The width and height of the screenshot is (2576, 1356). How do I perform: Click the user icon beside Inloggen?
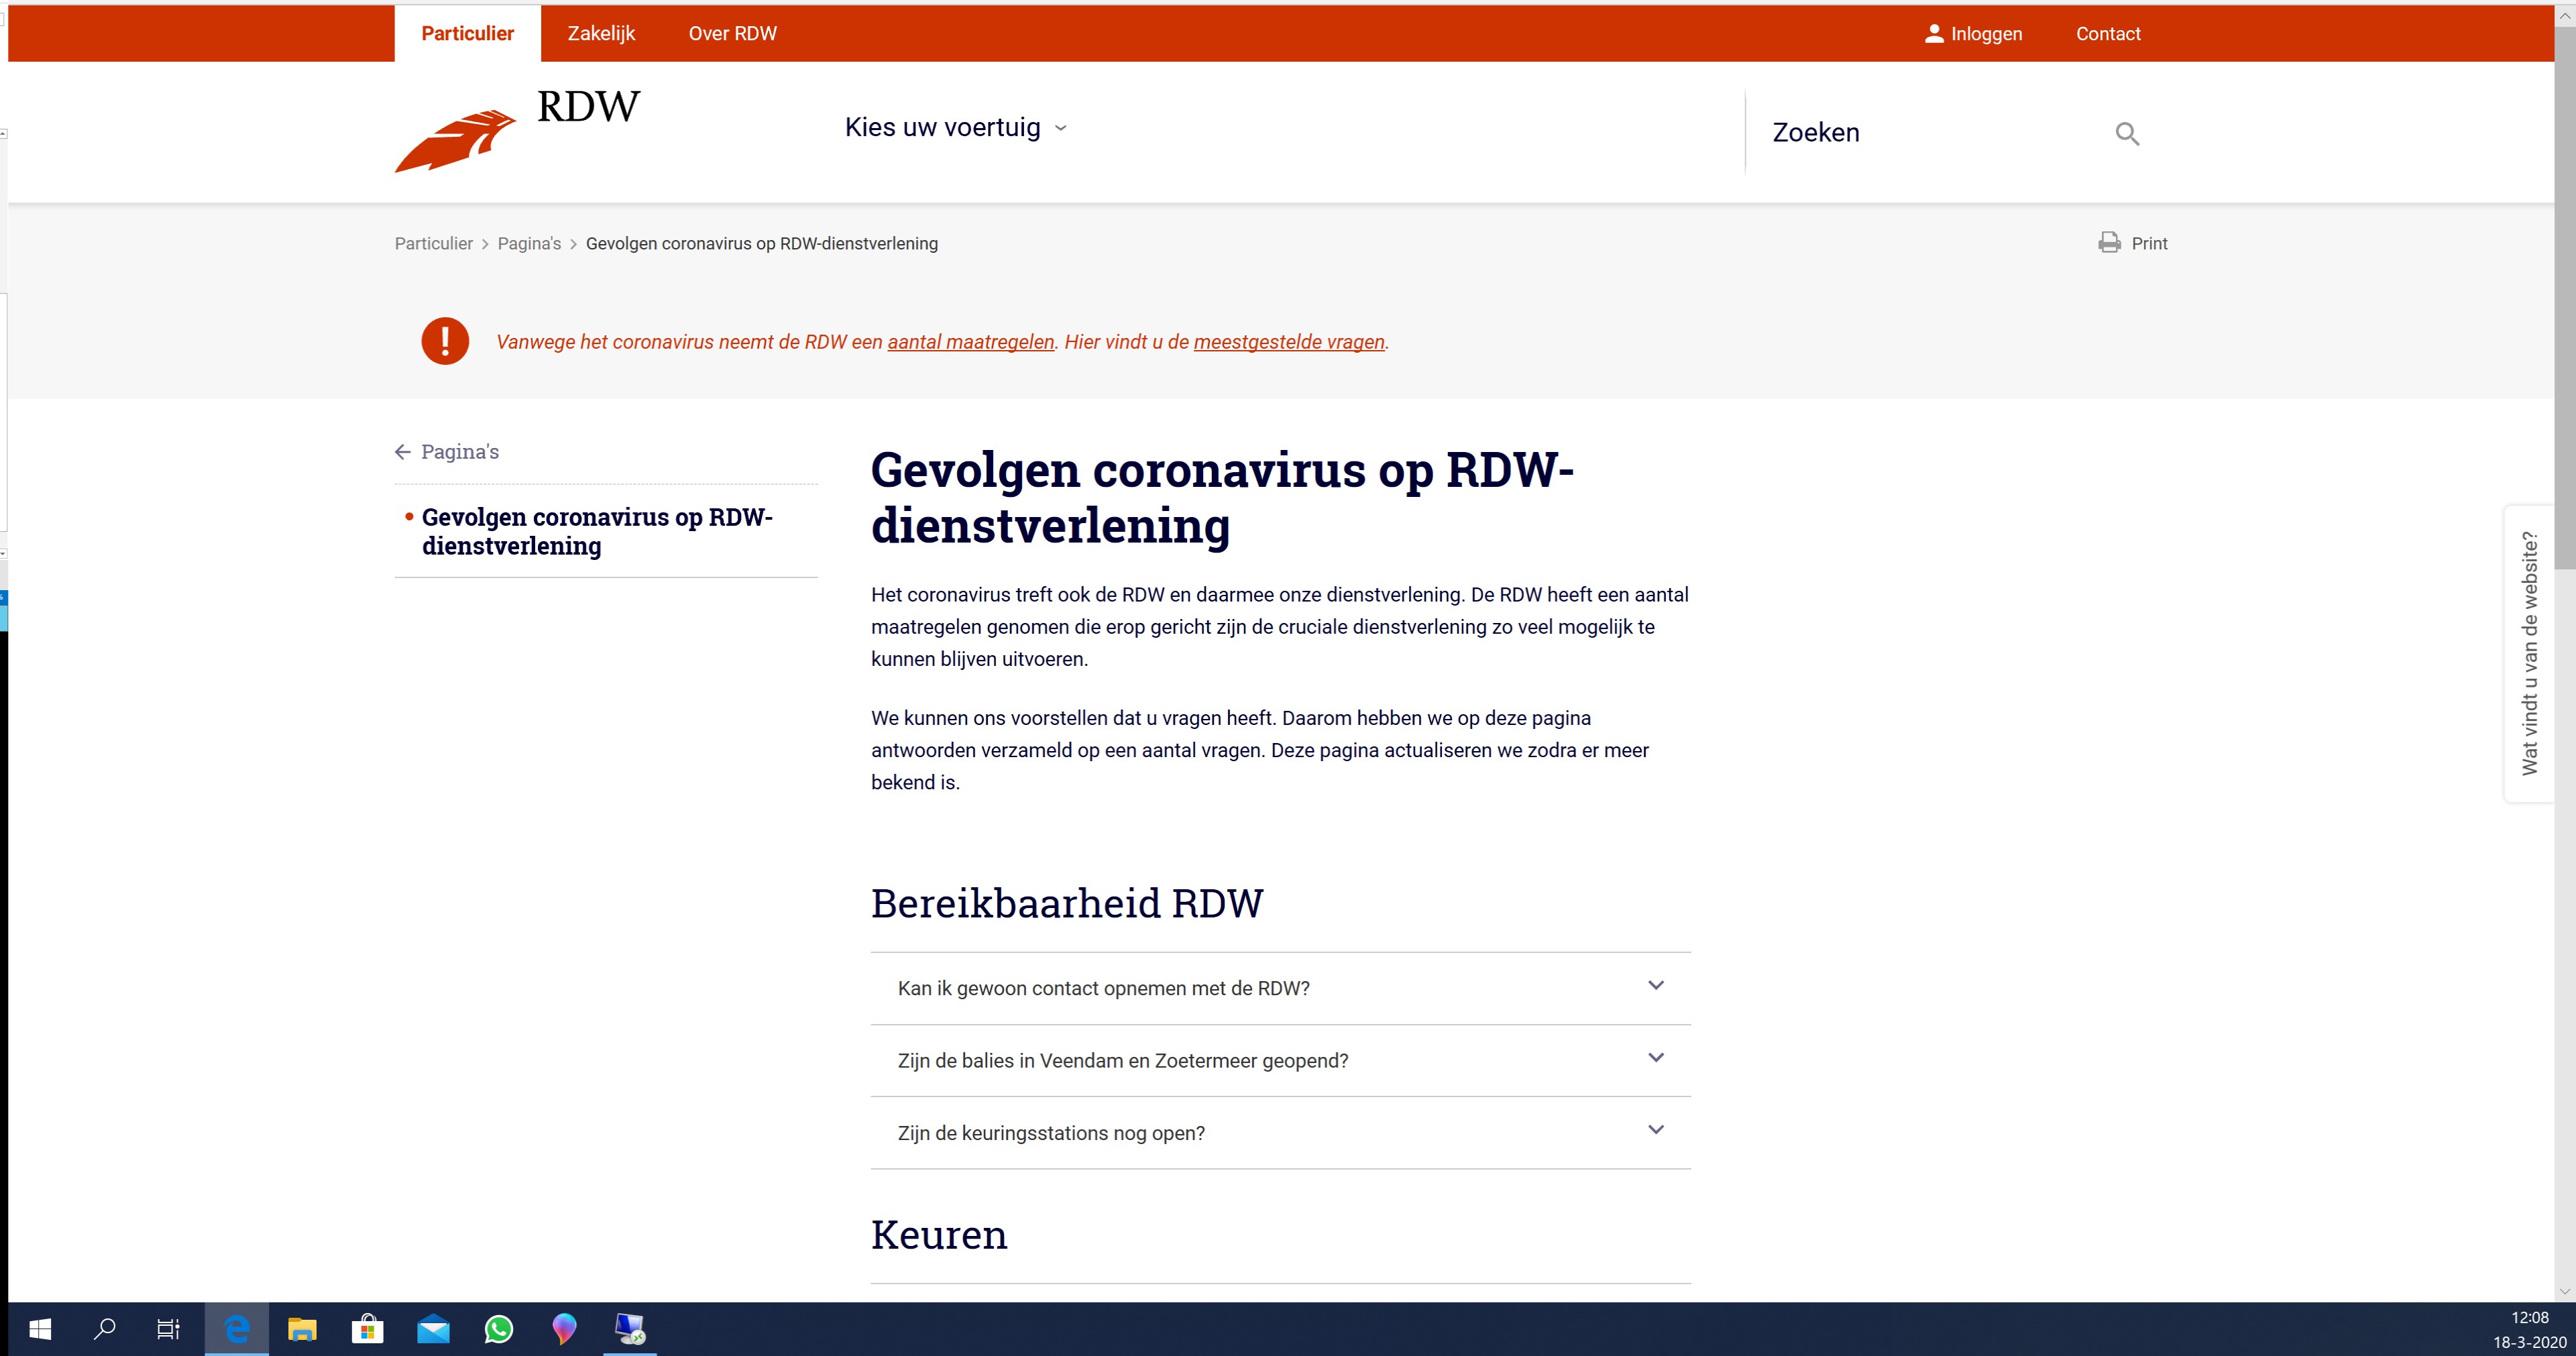pos(1934,33)
